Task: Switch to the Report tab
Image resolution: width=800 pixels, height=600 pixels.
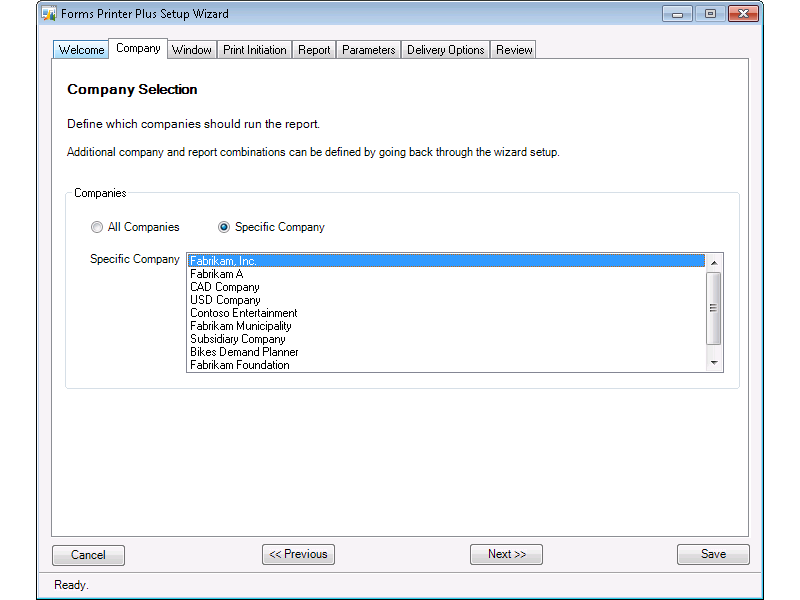Action: (314, 50)
